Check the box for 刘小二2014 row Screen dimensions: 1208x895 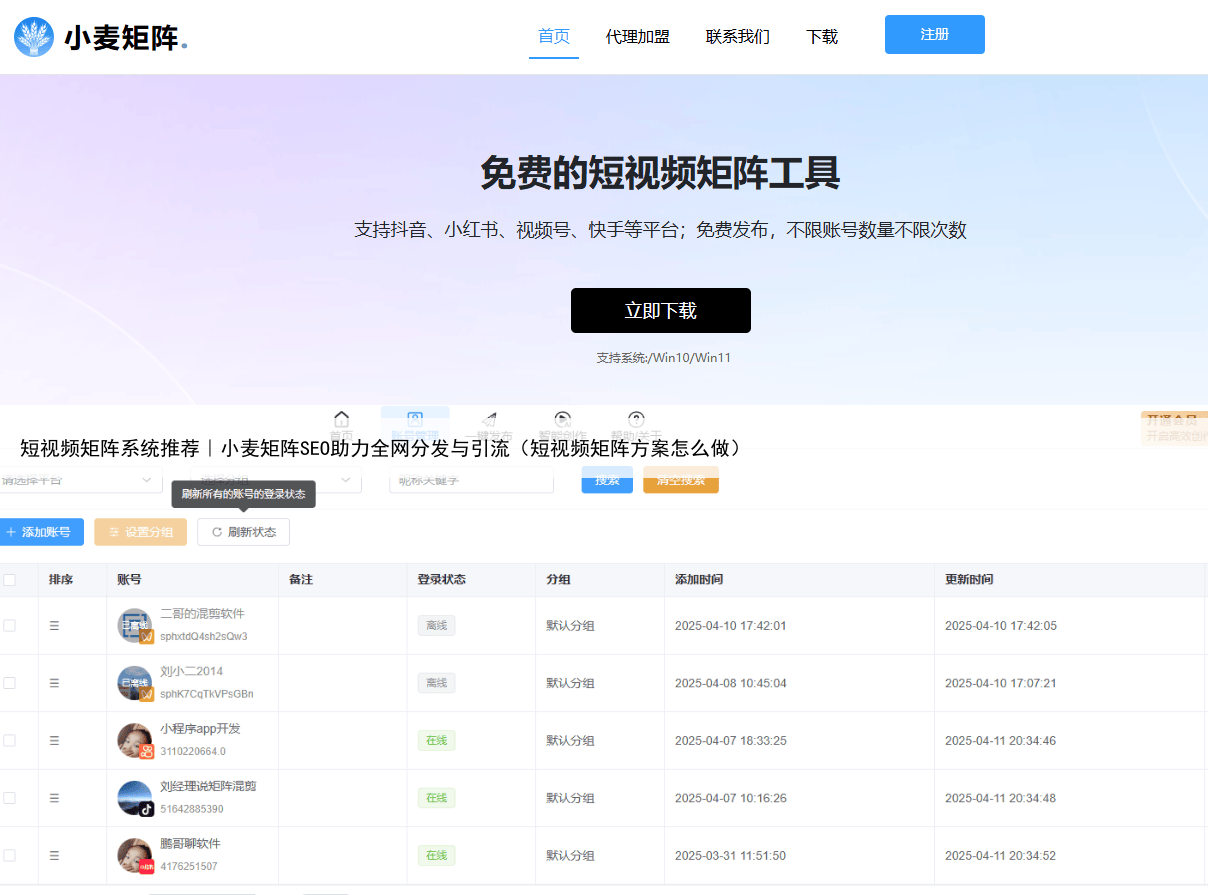pos(9,683)
